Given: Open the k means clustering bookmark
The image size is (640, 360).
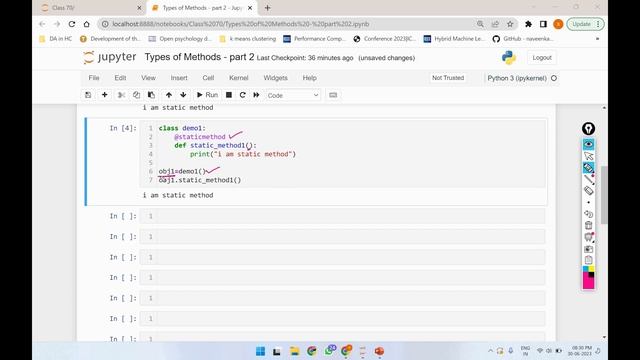Looking at the screenshot, I should 248,39.
